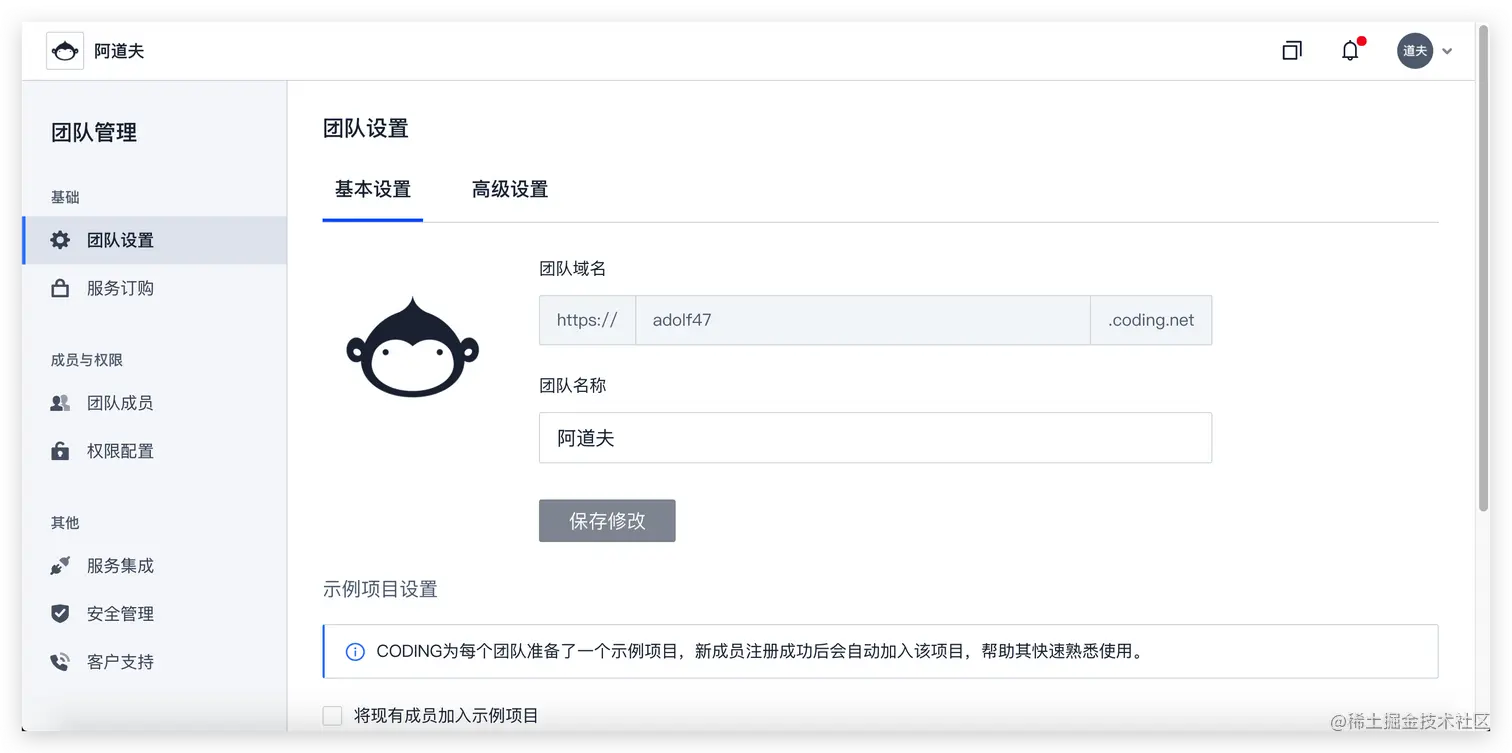
Task: Open notifications bell icon
Action: [x=1351, y=51]
